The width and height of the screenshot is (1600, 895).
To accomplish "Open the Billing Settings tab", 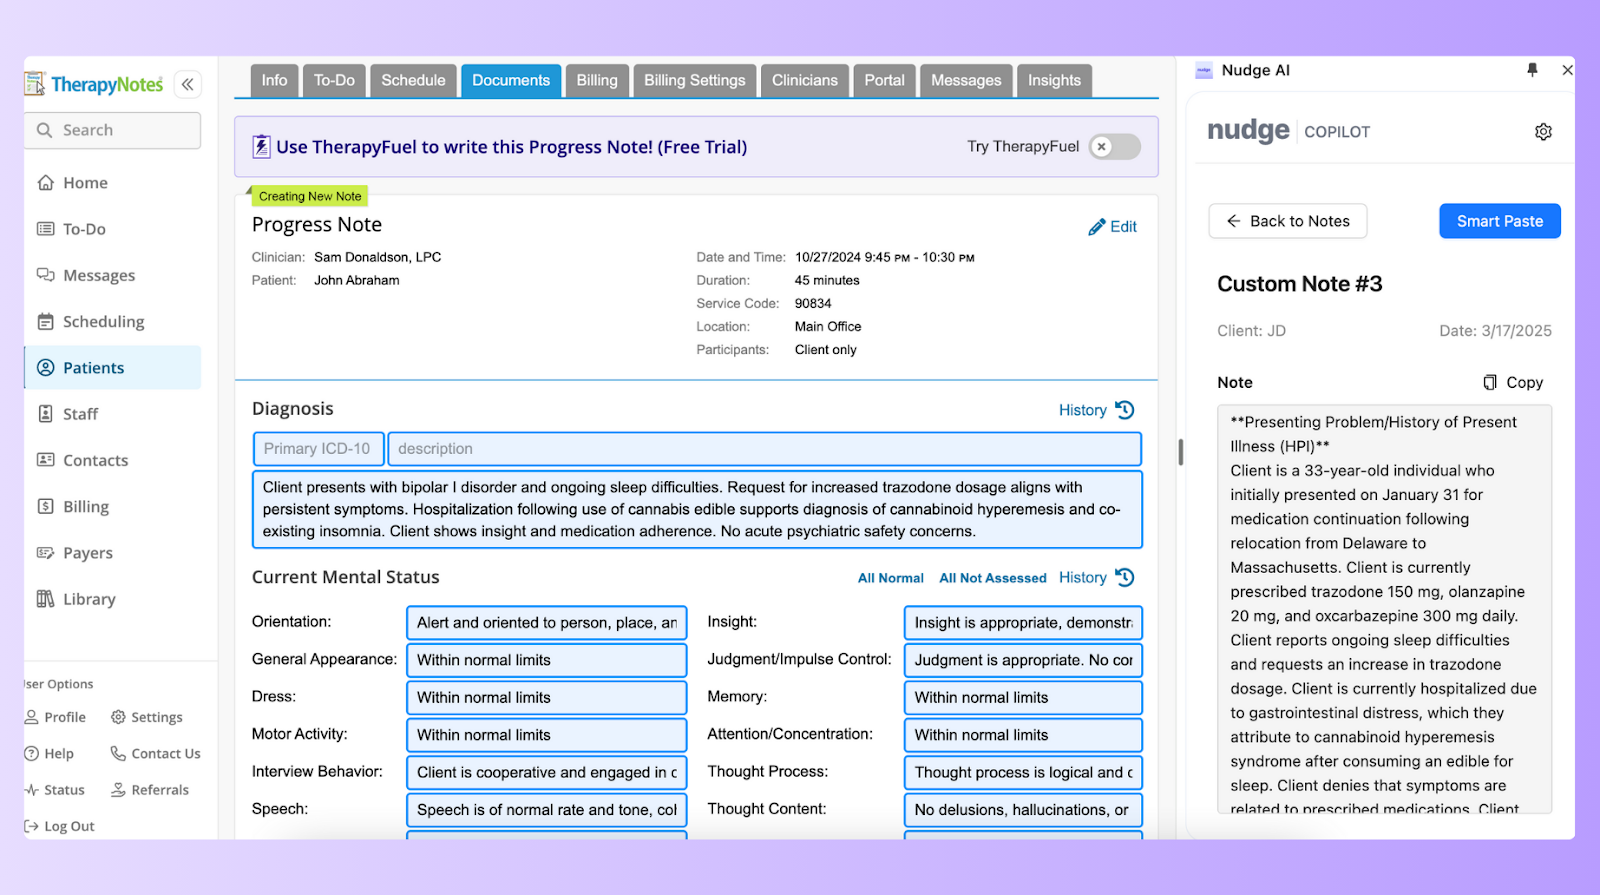I will [x=695, y=80].
